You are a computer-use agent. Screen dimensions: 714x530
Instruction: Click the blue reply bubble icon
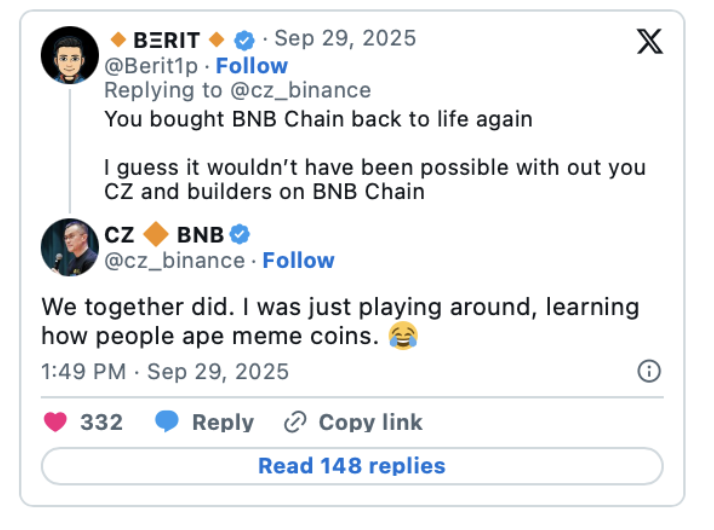167,422
